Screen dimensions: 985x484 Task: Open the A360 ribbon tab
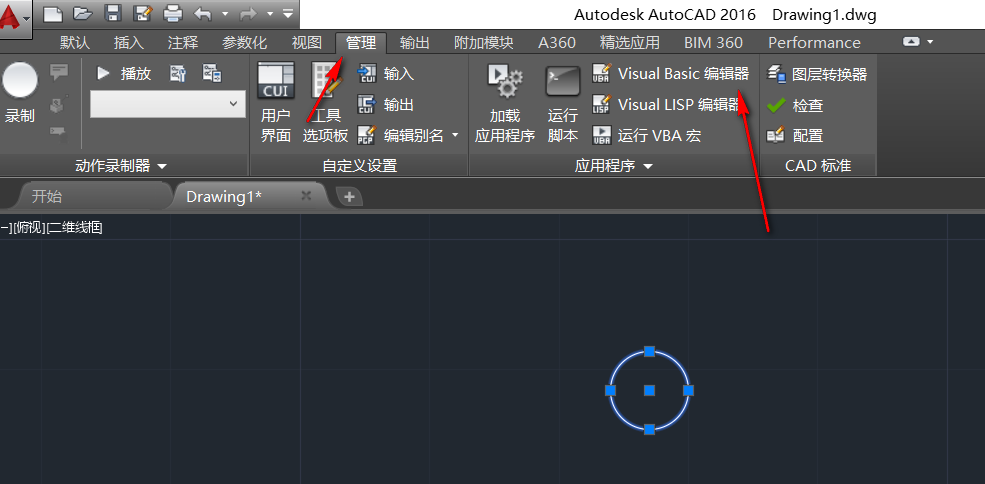click(x=557, y=43)
